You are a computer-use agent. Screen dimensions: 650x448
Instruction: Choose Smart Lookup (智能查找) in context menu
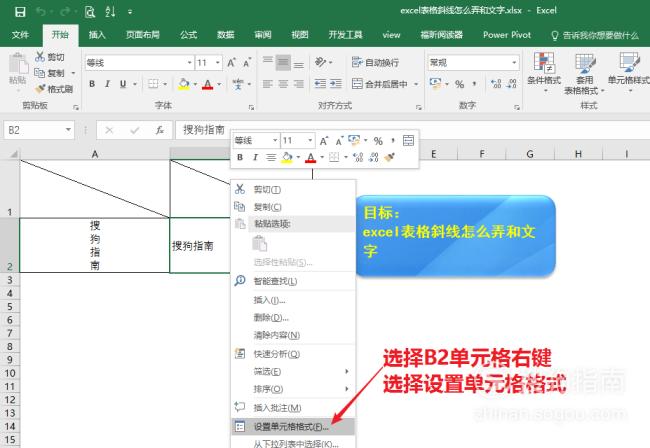(x=293, y=281)
